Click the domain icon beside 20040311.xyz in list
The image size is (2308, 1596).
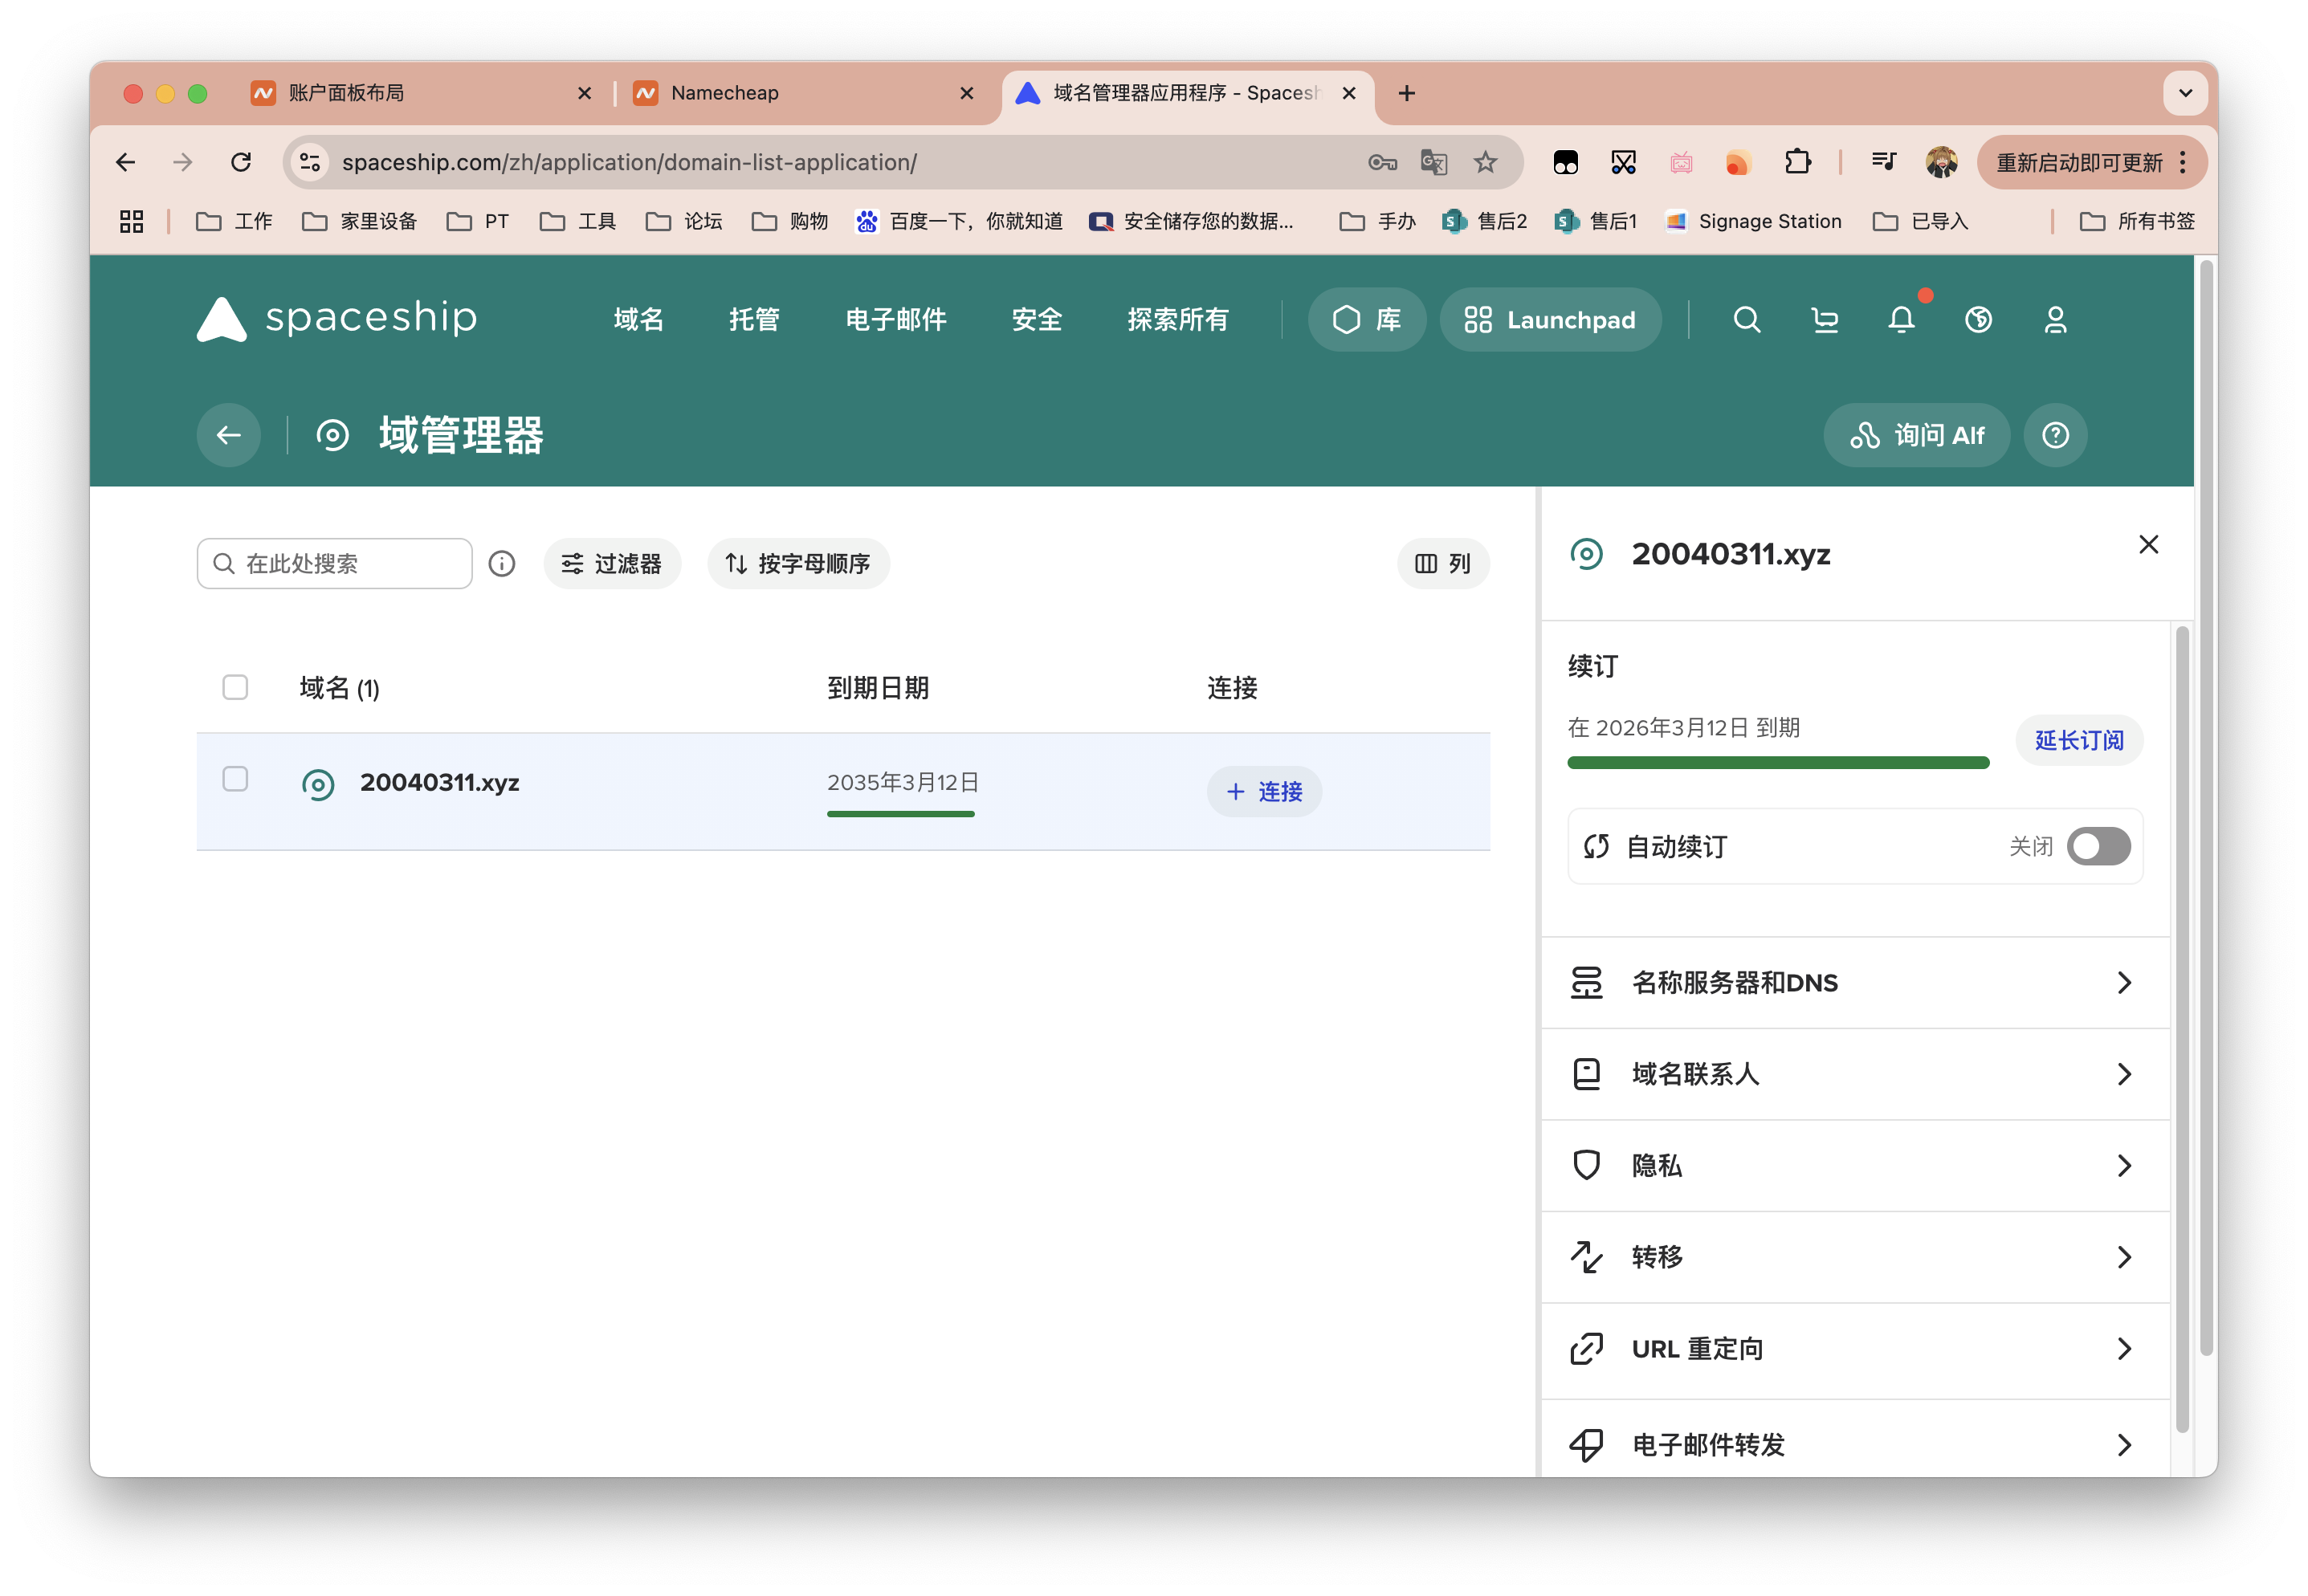(x=318, y=785)
